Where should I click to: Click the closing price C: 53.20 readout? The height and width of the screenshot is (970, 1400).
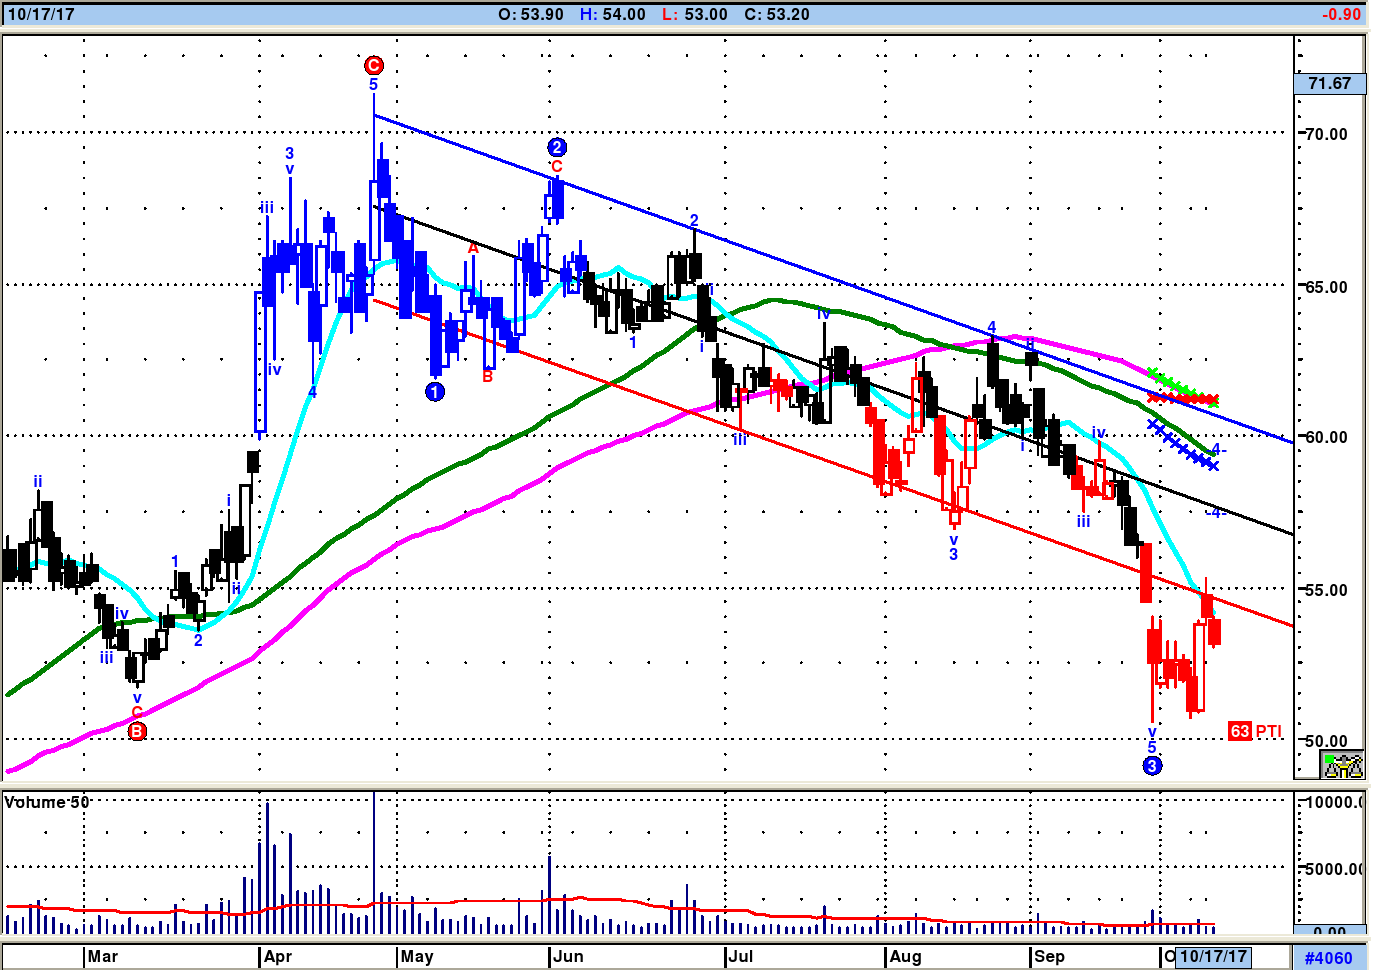coord(777,14)
